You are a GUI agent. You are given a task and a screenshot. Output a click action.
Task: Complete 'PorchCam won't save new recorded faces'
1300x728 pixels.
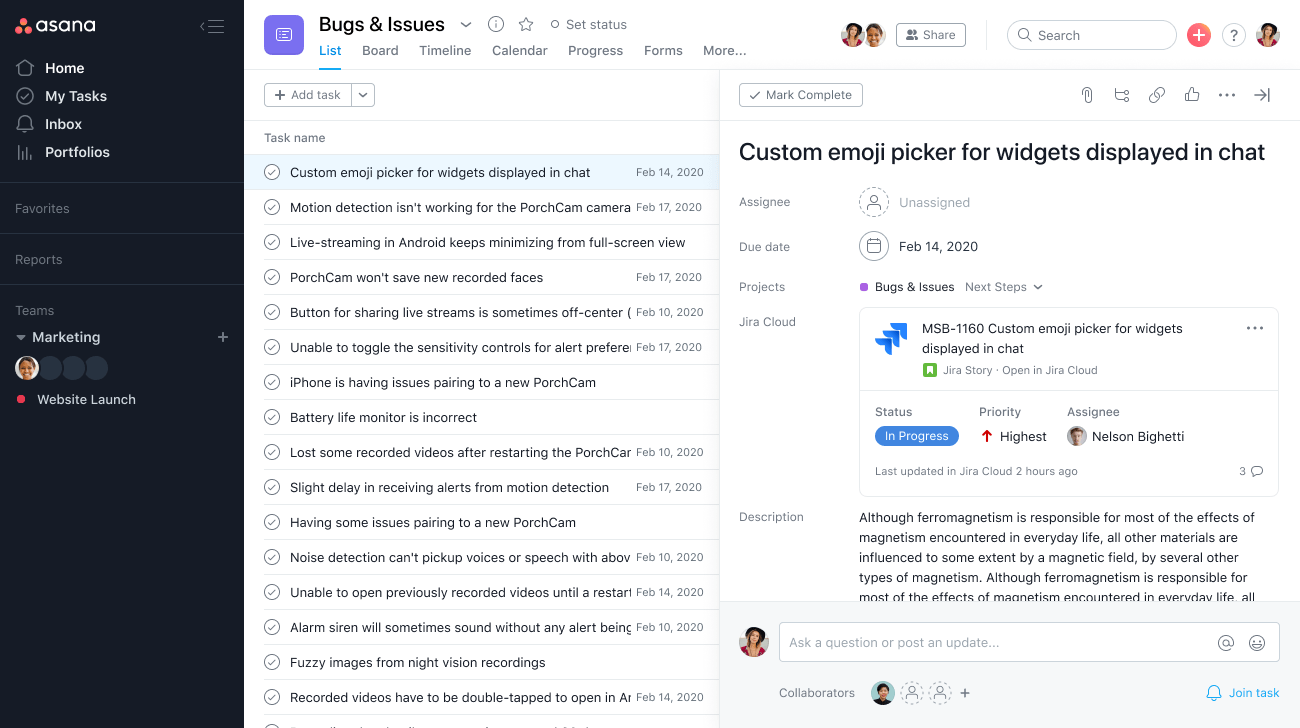[272, 277]
